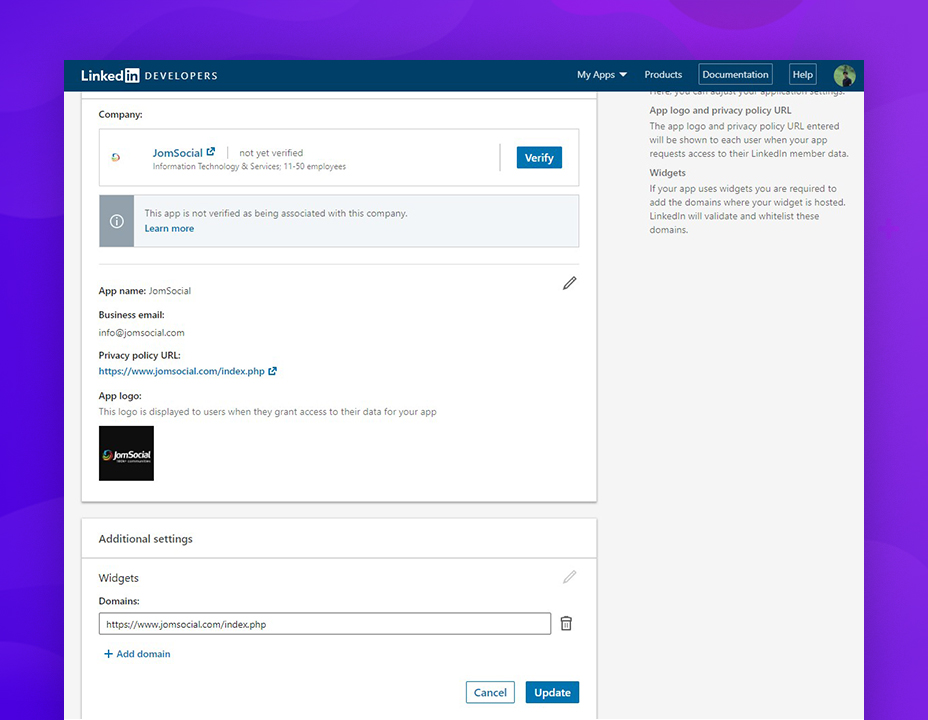
Task: Open the user profile avatar menu
Action: tap(844, 75)
